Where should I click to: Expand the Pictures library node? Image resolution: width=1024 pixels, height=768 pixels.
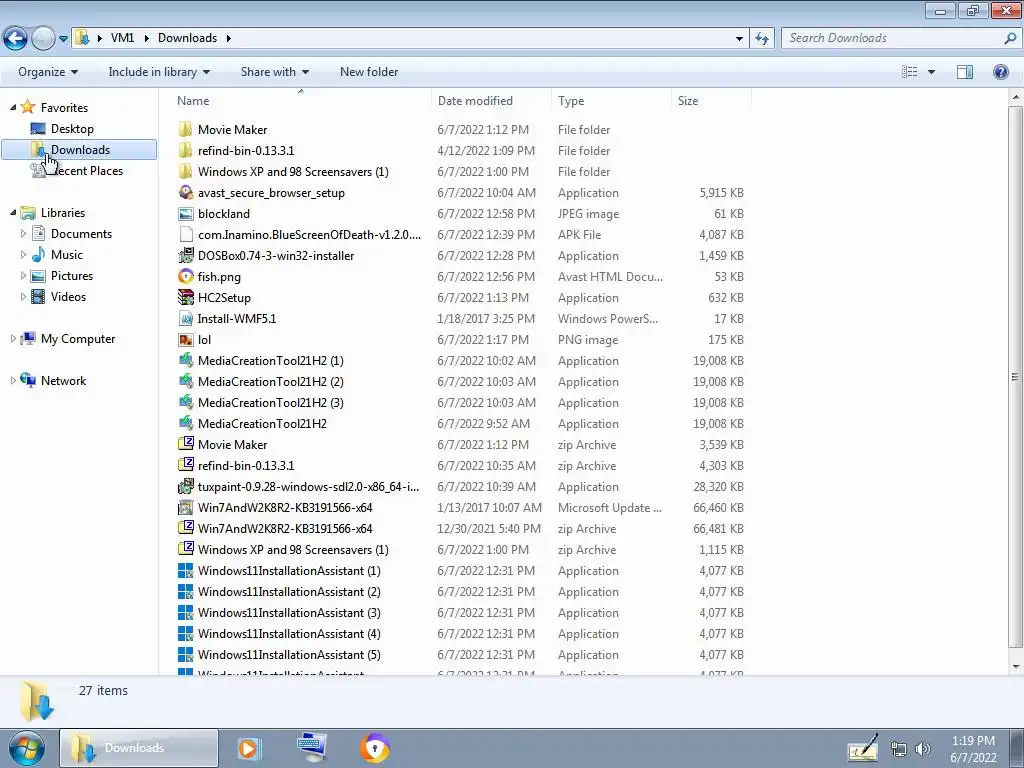[x=24, y=276]
